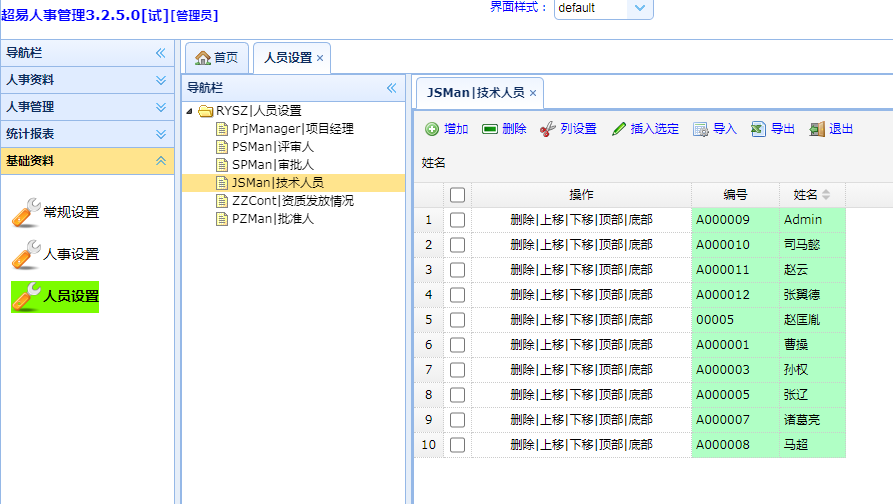Image resolution: width=893 pixels, height=504 pixels.
Task: Open PrjManager|项目经理 tree item
Action: (293, 129)
